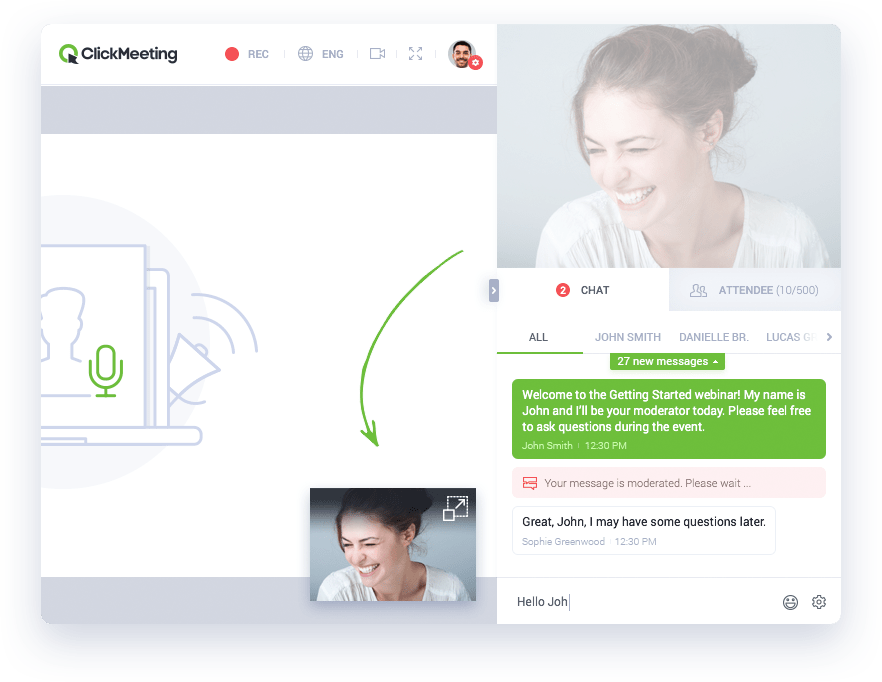Viewport: 882px width, 682px height.
Task: Open the emoji picker
Action: click(x=790, y=602)
